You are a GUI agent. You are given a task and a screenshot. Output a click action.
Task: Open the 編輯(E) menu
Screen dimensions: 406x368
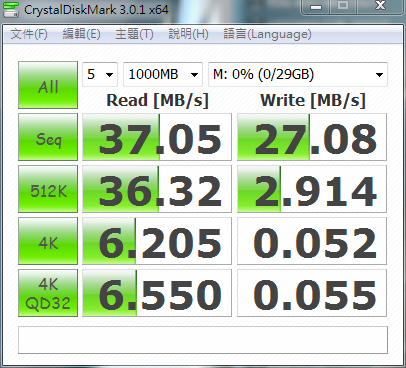(81, 34)
